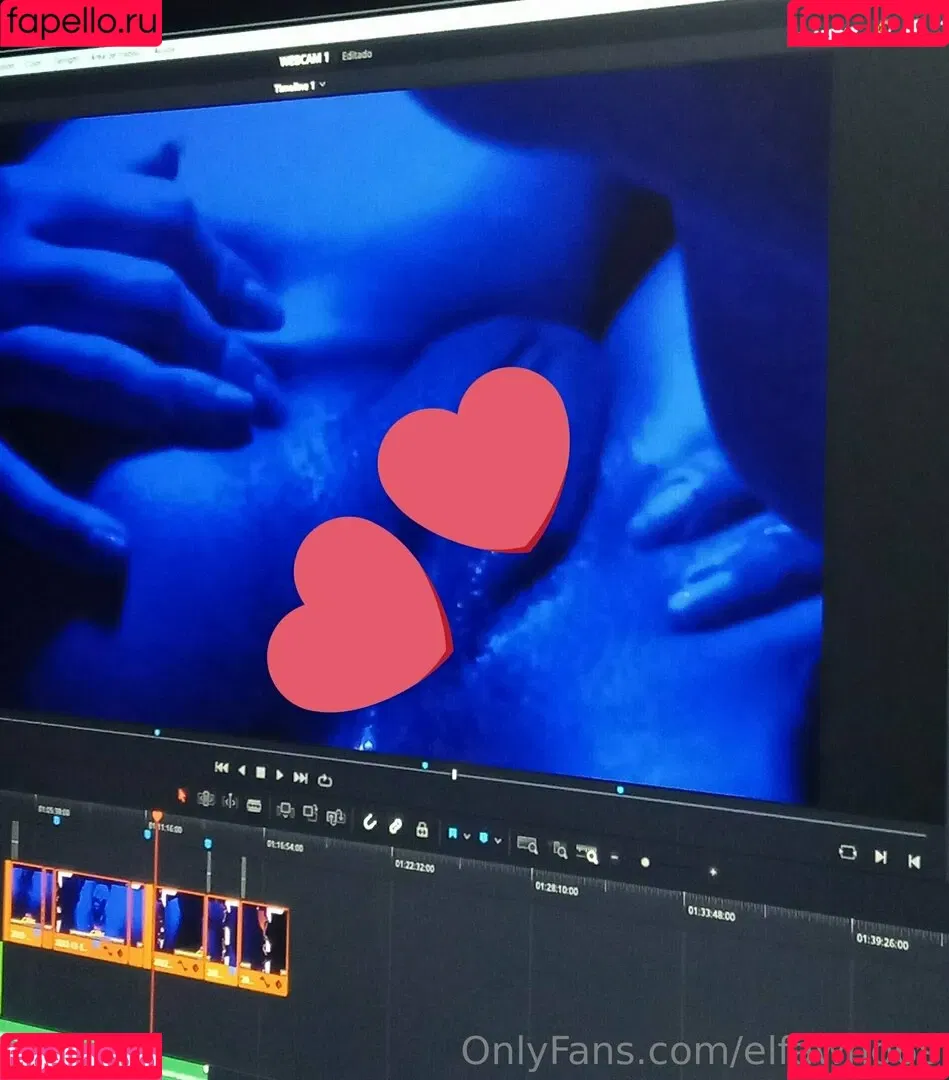The width and height of the screenshot is (949, 1080).
Task: Toggle linked selection chain icon
Action: tap(395, 825)
